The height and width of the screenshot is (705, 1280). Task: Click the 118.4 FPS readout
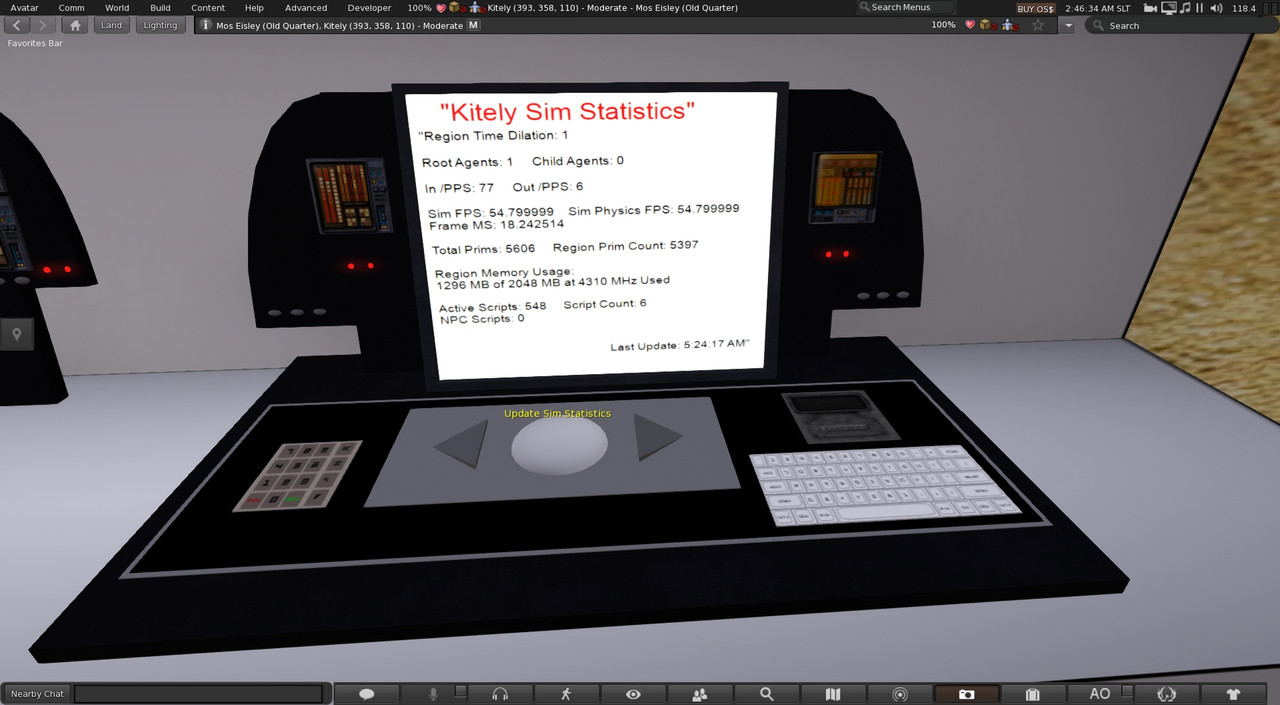[1244, 8]
